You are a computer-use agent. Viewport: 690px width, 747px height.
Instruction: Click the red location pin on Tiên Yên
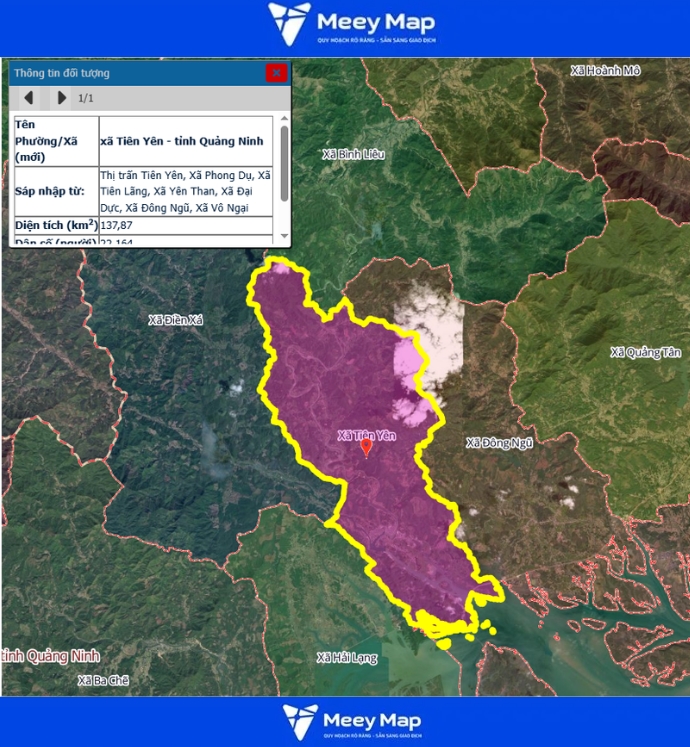(366, 448)
